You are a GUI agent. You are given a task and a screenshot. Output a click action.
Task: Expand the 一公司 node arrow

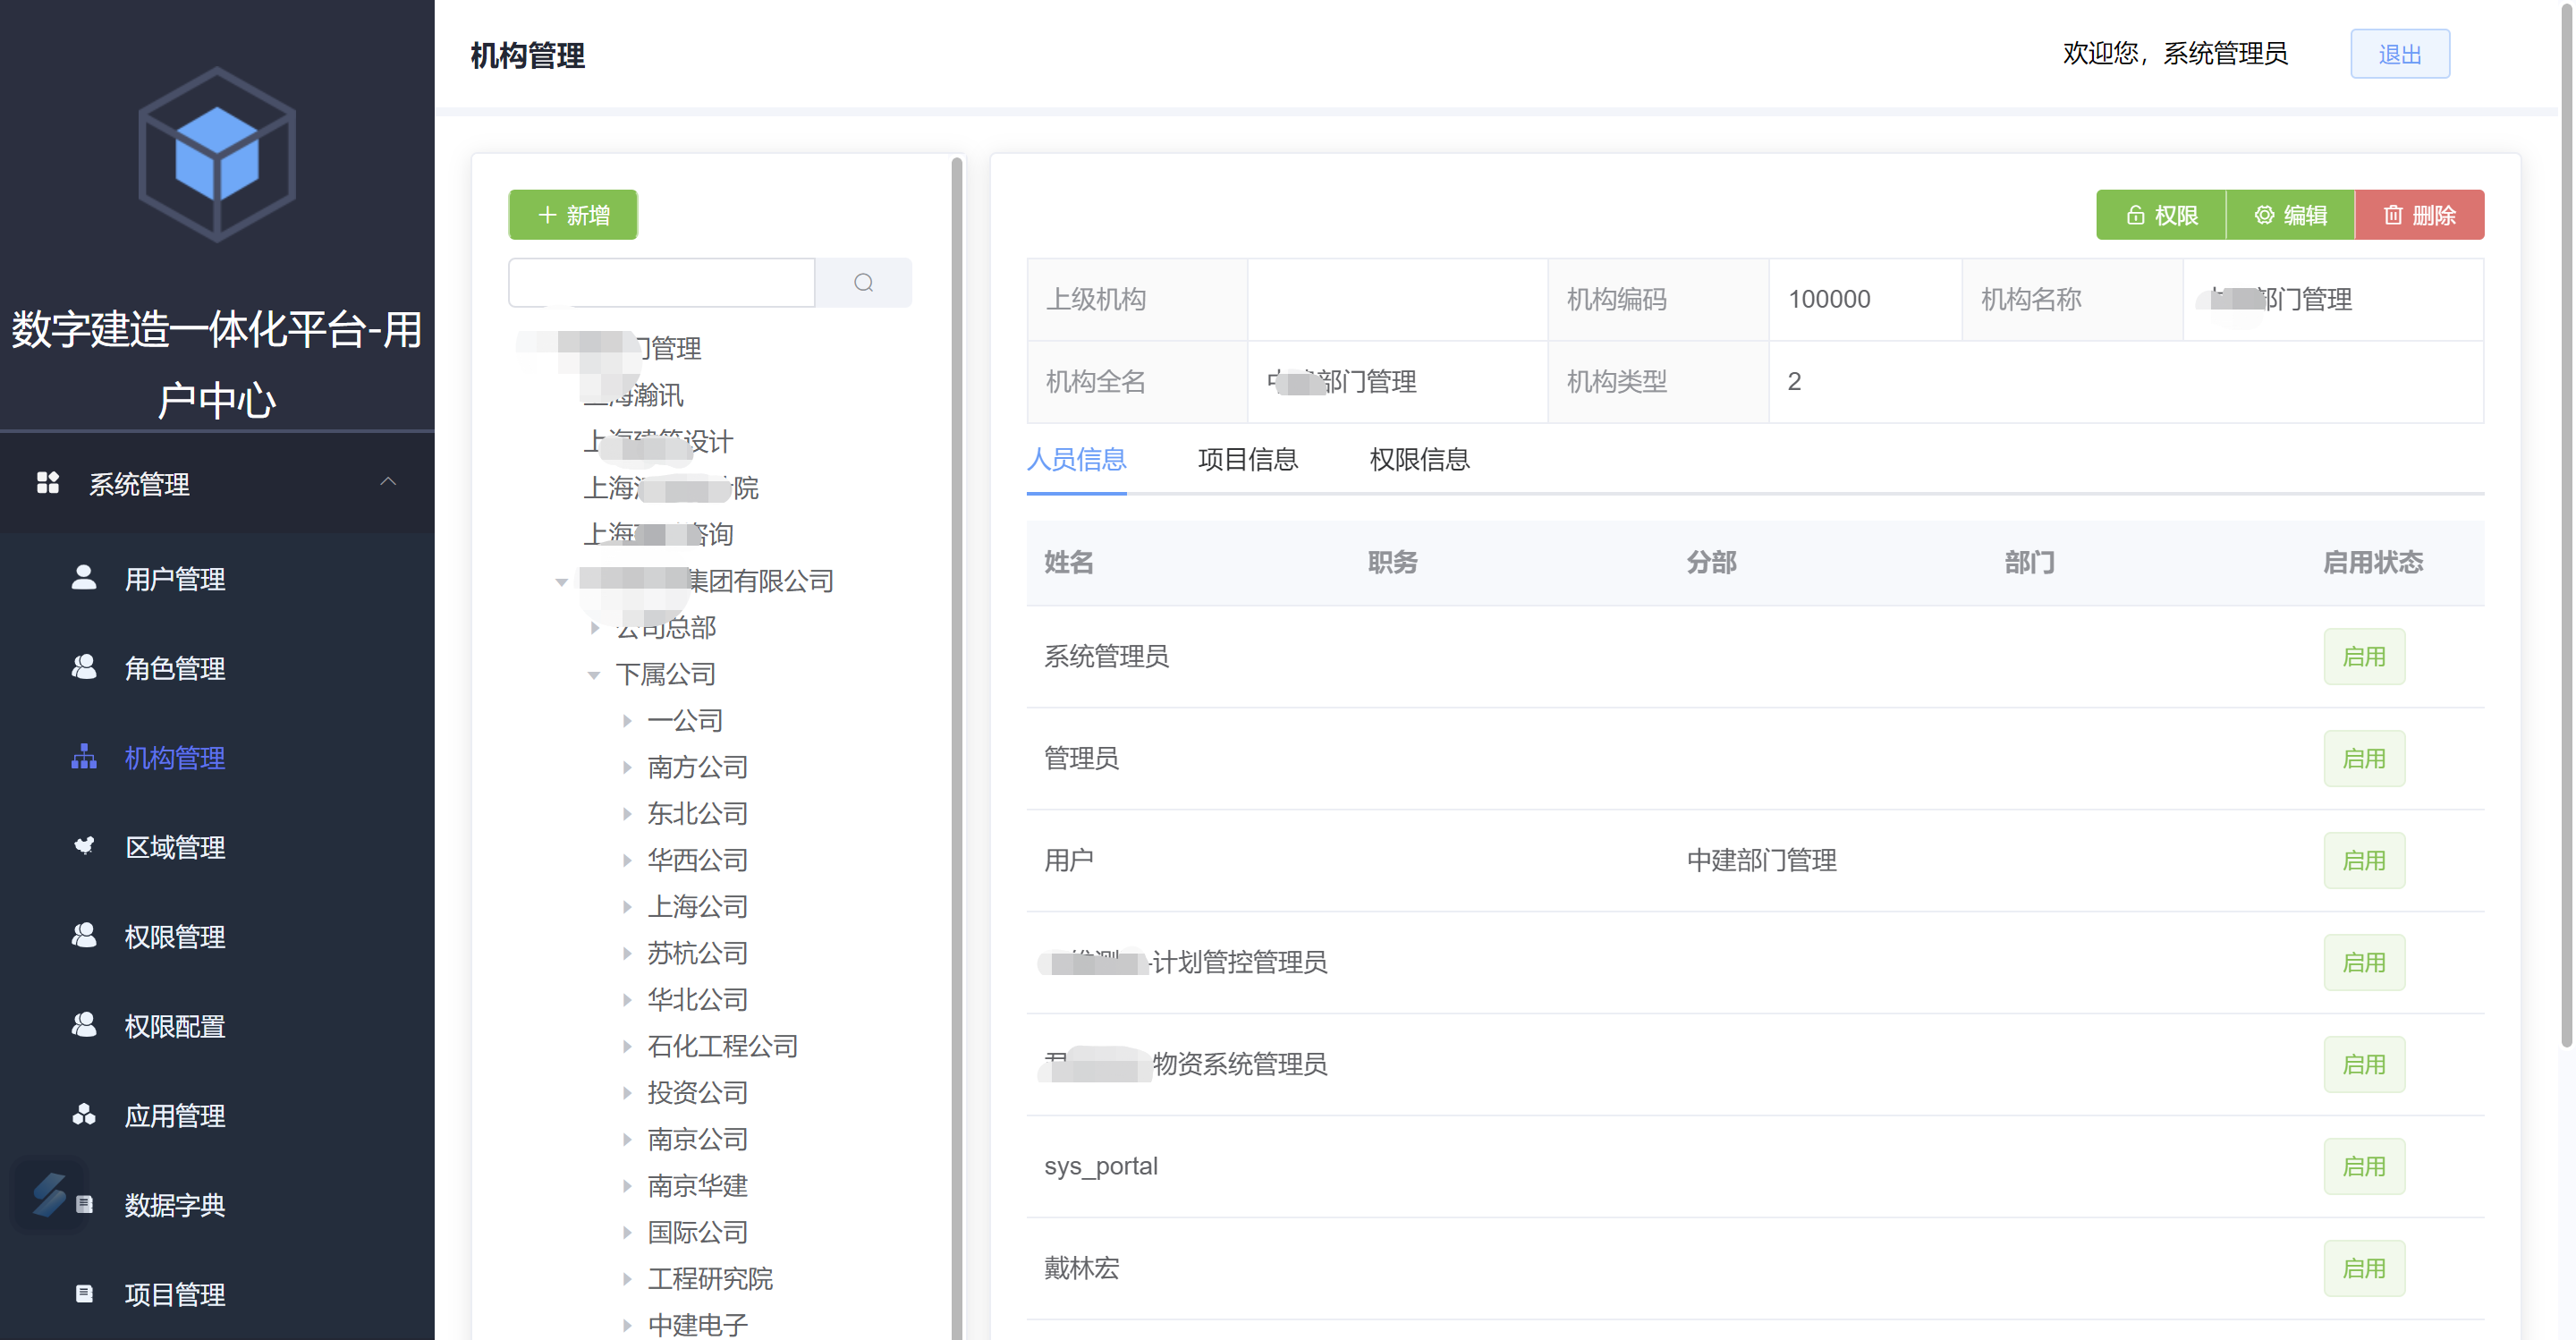tap(627, 721)
